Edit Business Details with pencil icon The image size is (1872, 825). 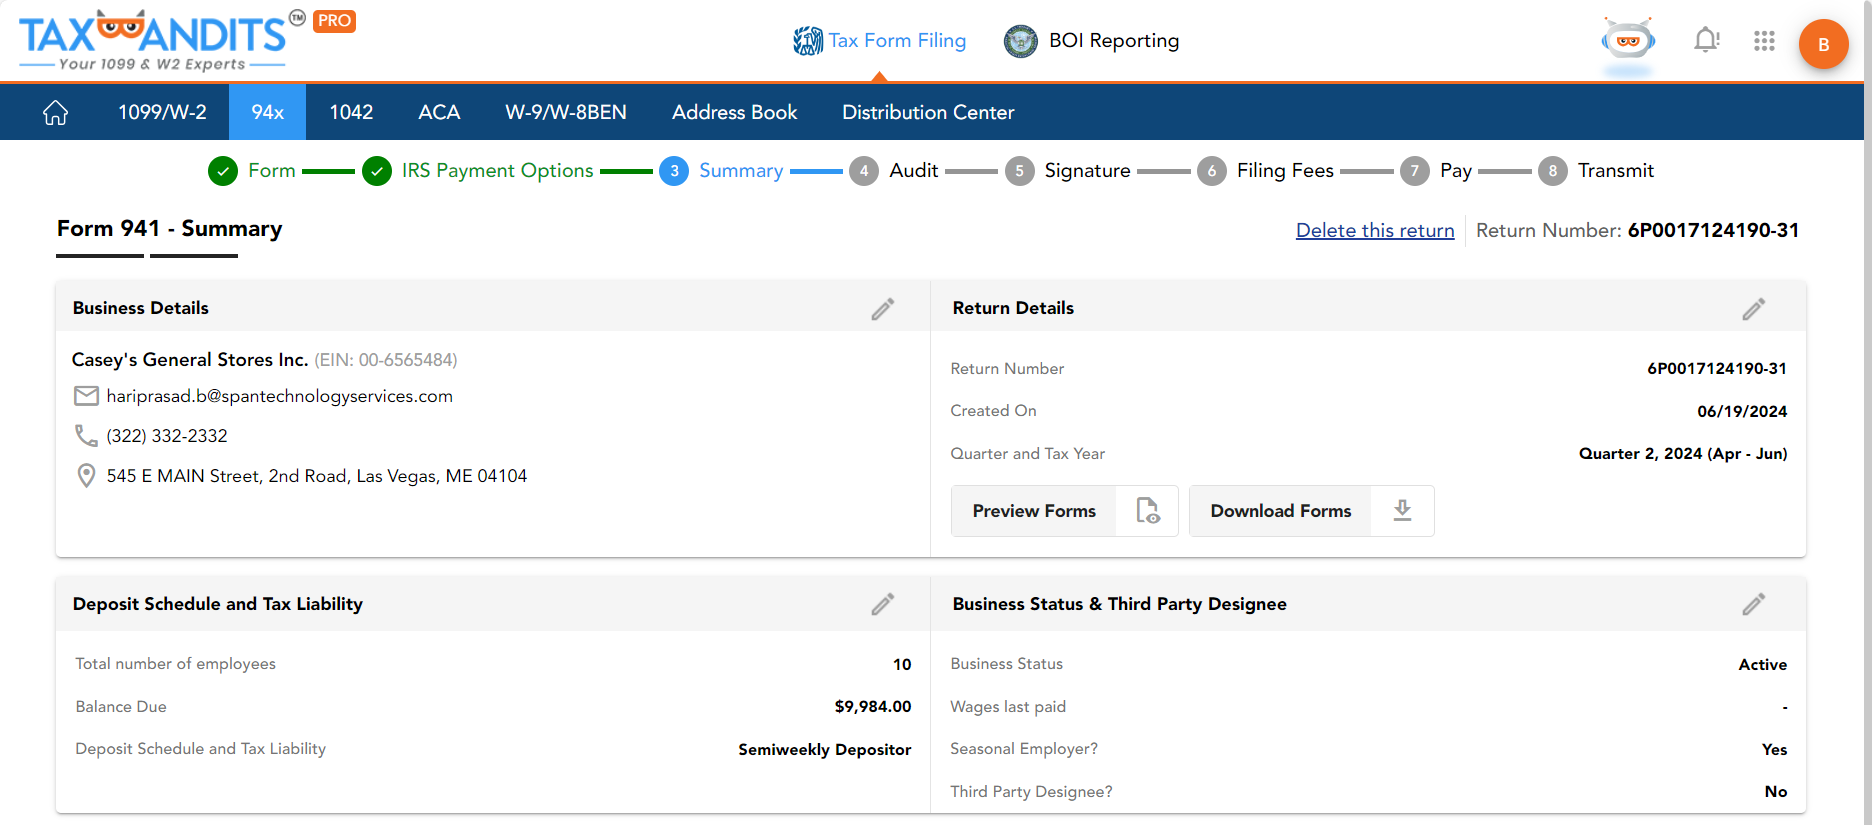click(882, 309)
